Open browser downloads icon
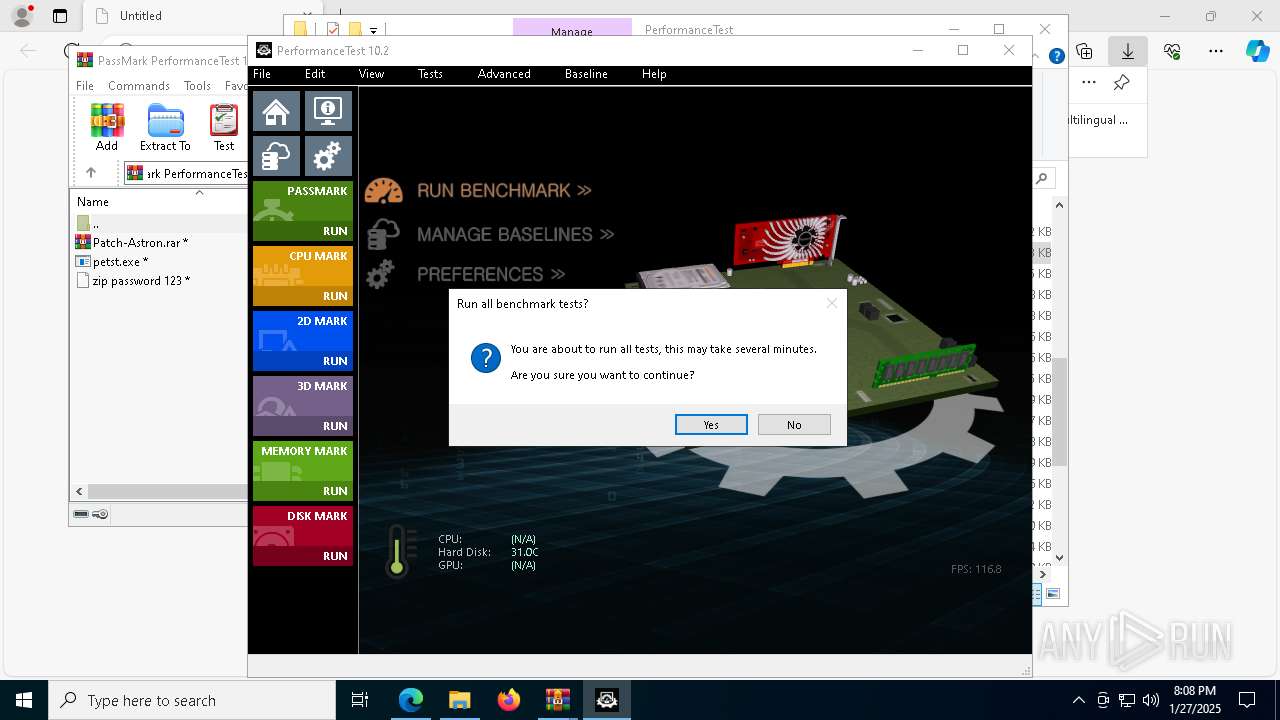This screenshot has height=720, width=1280. 1128,51
